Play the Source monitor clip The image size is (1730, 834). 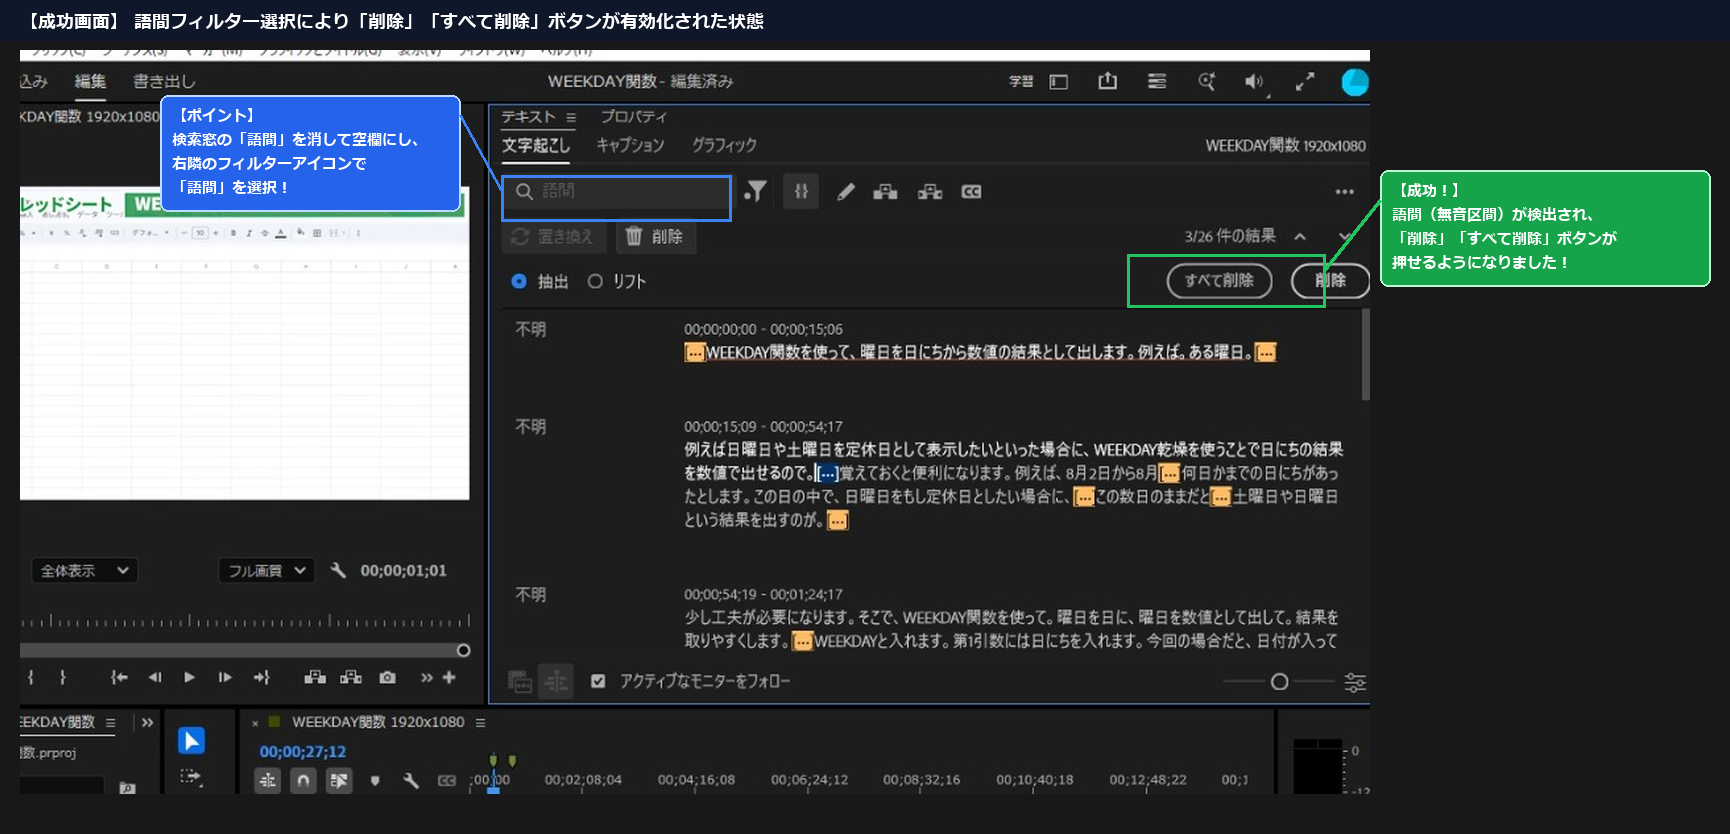[x=189, y=678]
